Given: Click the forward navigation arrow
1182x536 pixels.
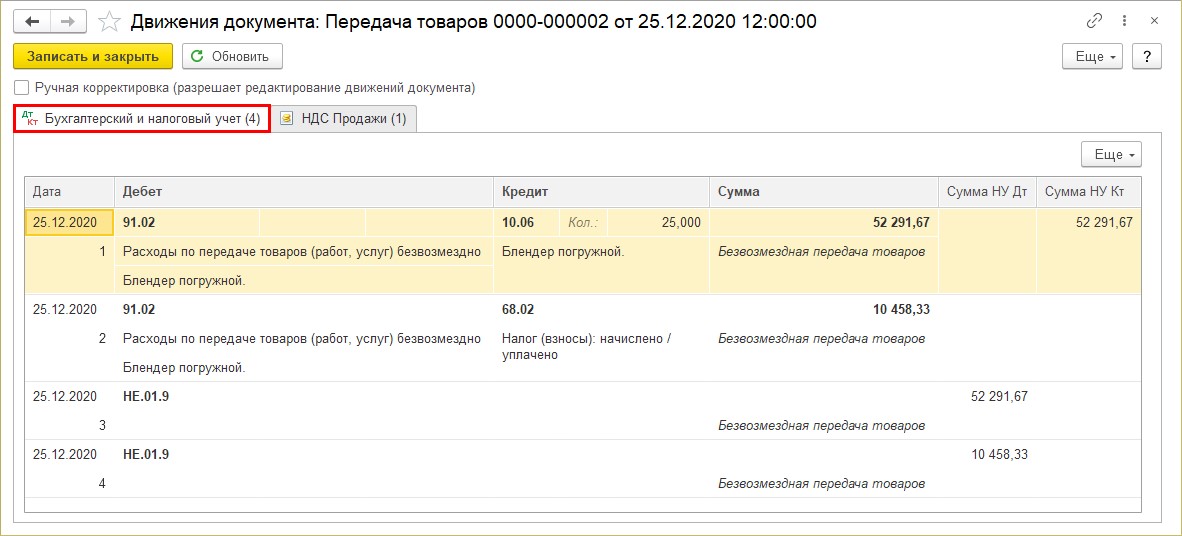Looking at the screenshot, I should [x=67, y=21].
